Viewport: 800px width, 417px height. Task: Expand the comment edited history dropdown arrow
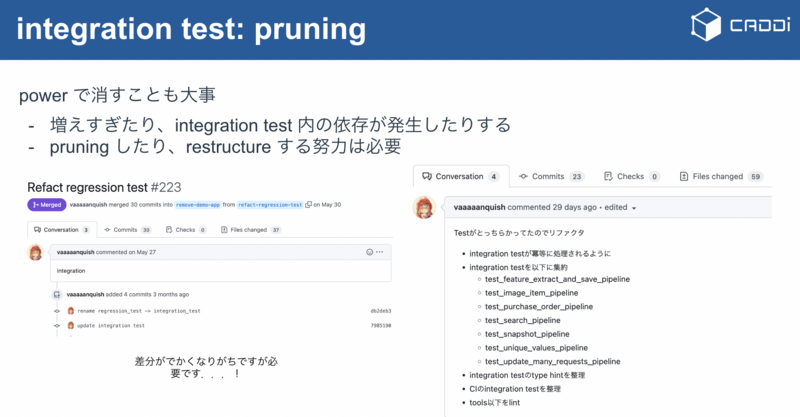(634, 208)
